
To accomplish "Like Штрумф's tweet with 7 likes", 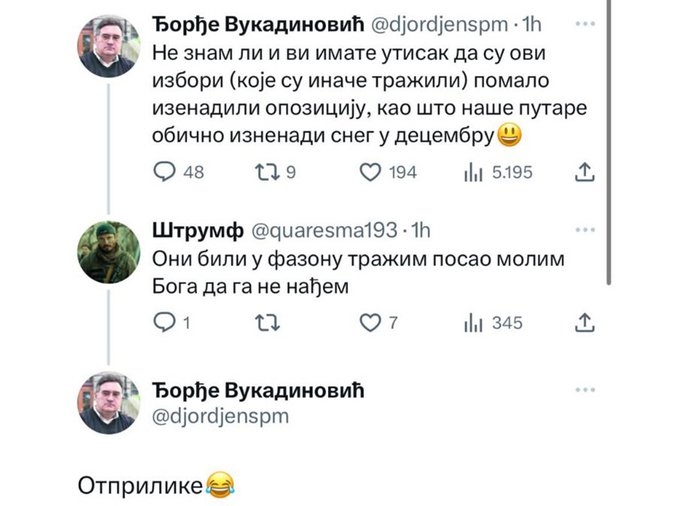I will tap(370, 322).
